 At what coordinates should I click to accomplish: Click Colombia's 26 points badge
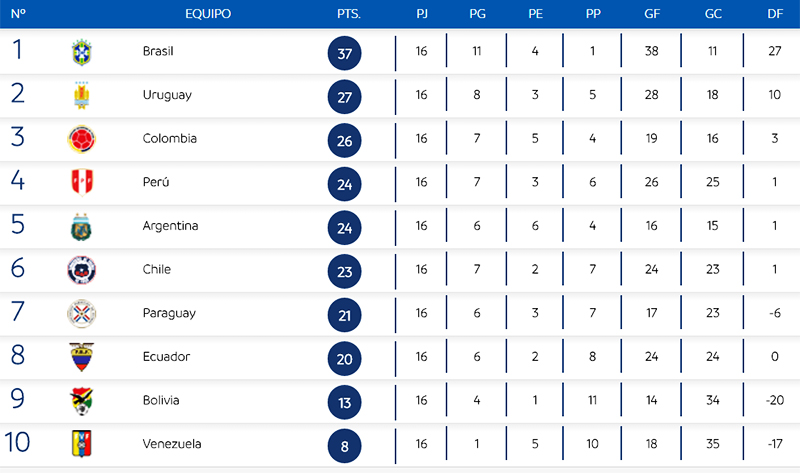click(345, 140)
